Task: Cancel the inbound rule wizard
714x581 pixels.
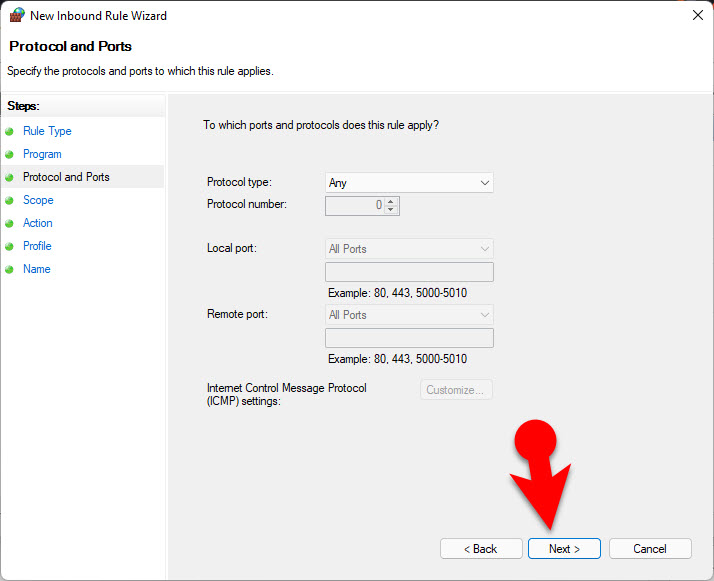Action: [650, 549]
